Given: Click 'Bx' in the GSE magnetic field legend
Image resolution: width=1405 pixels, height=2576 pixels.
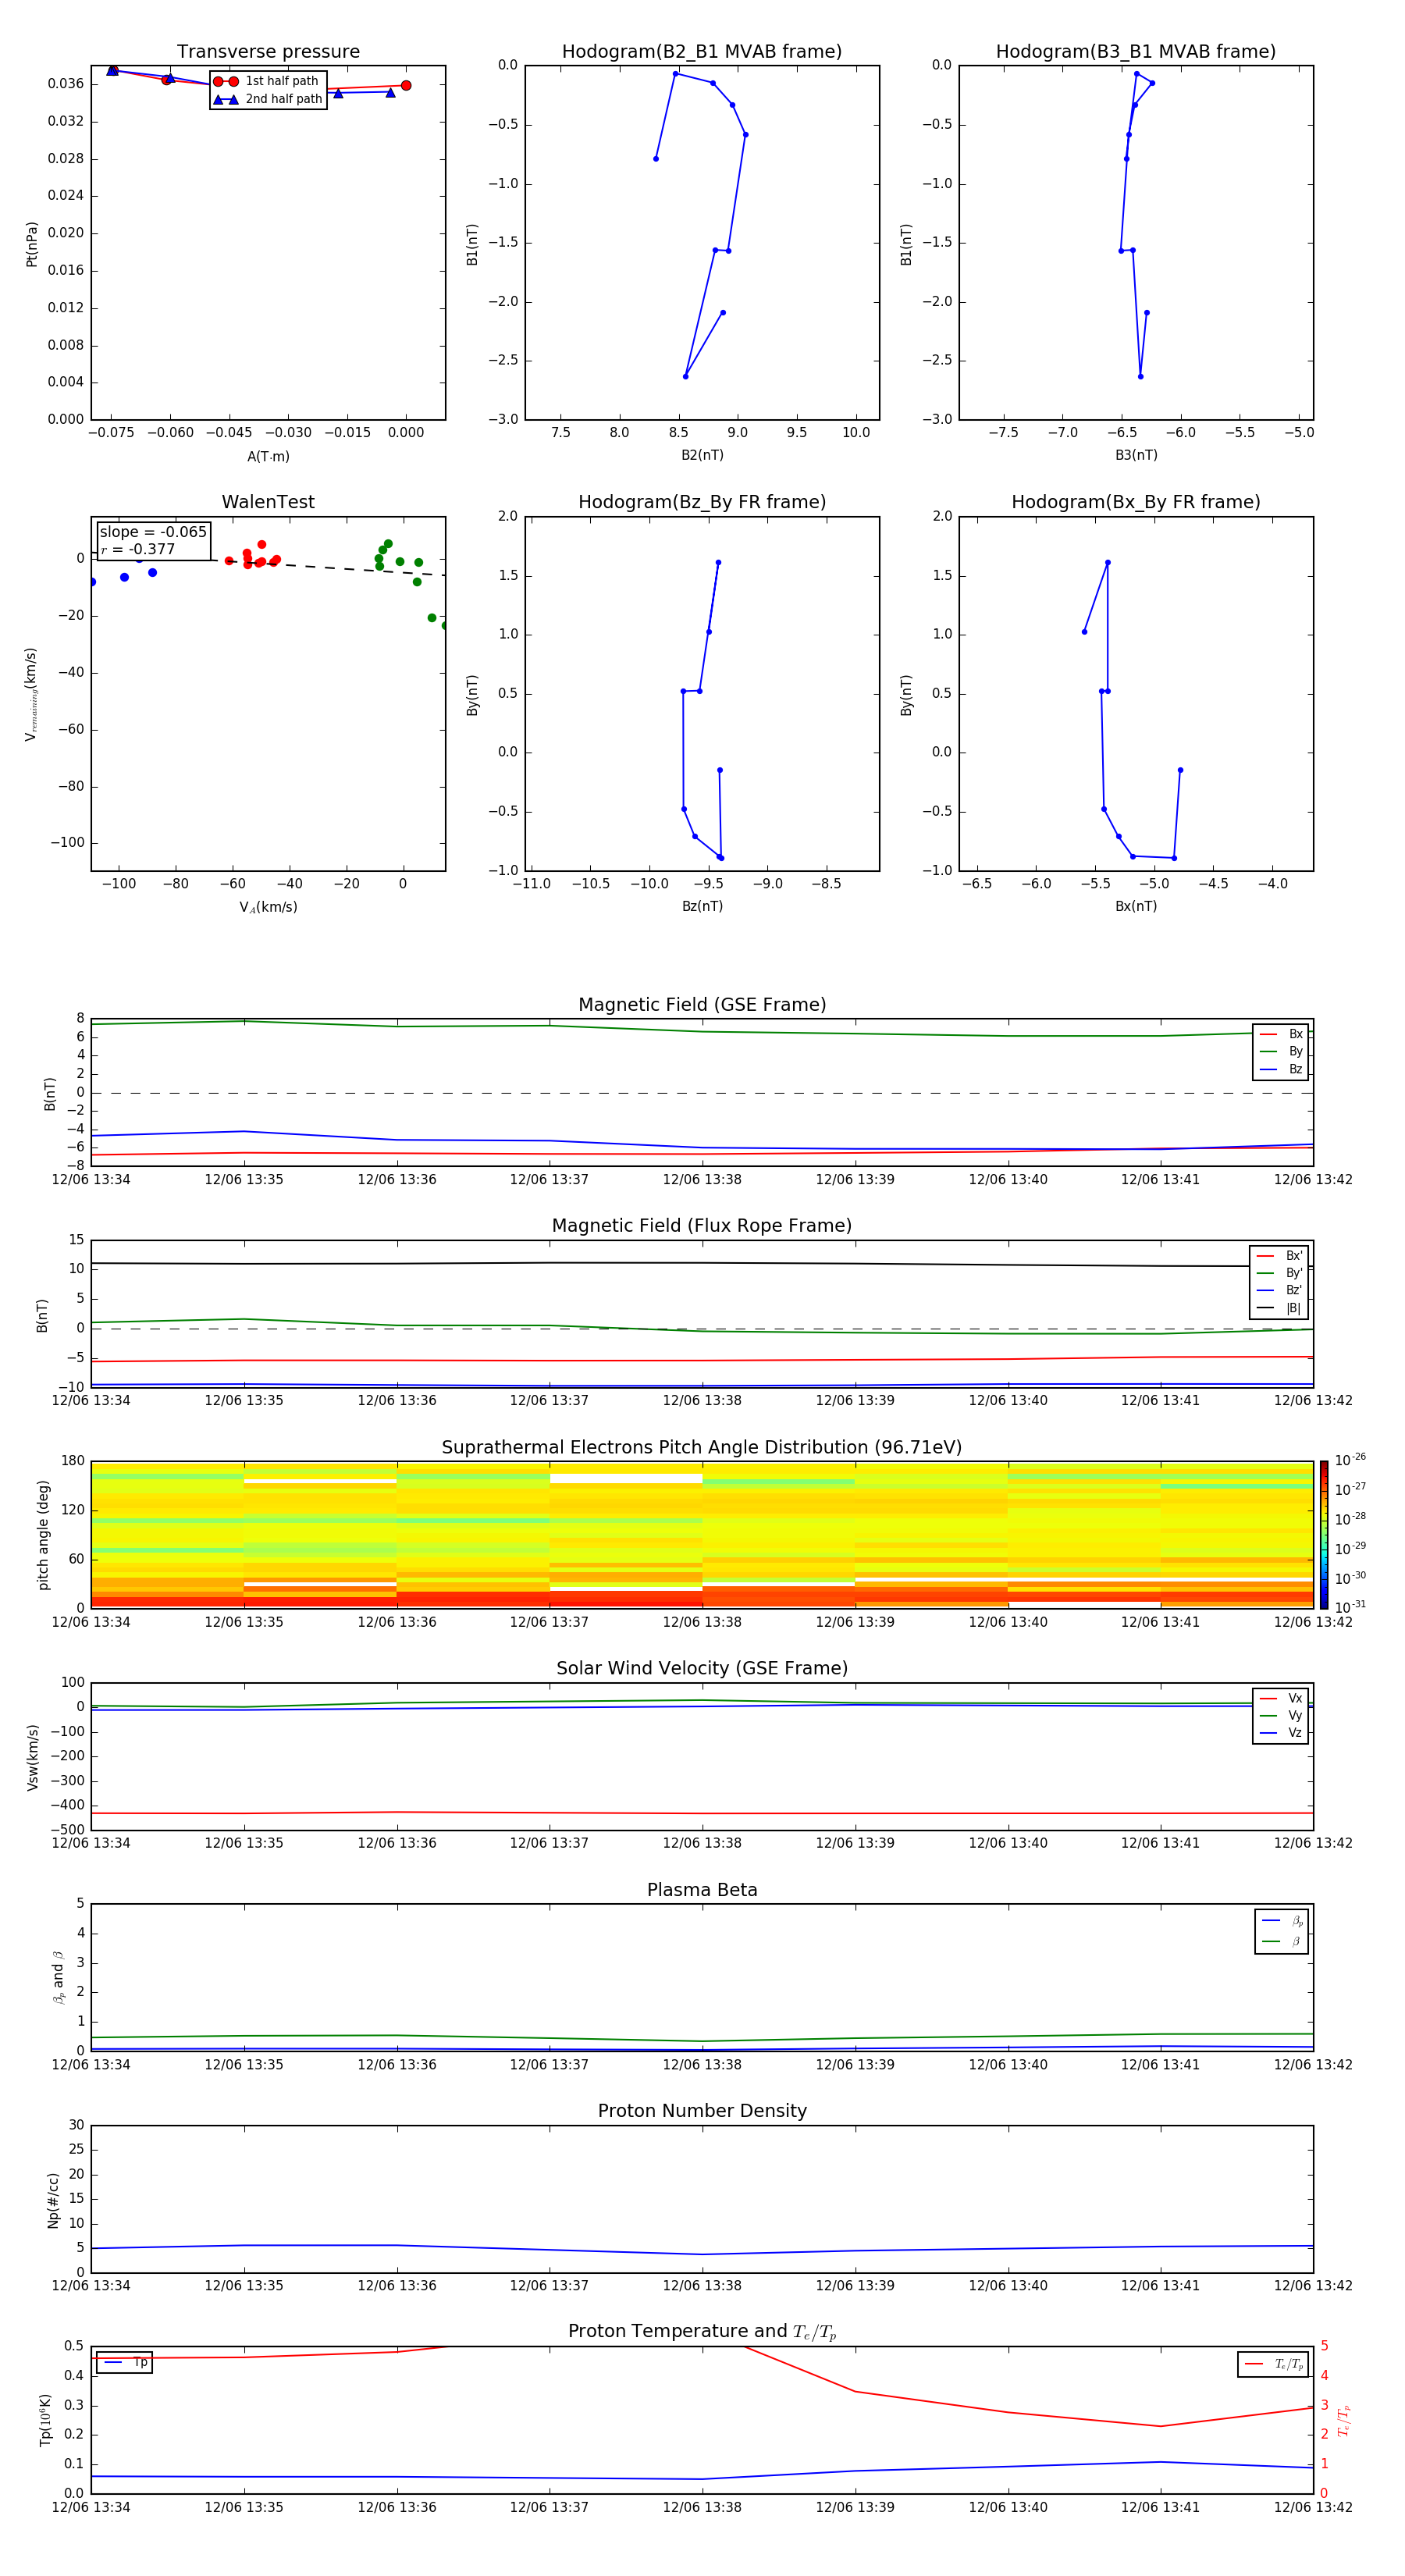Looking at the screenshot, I should (x=1281, y=1034).
